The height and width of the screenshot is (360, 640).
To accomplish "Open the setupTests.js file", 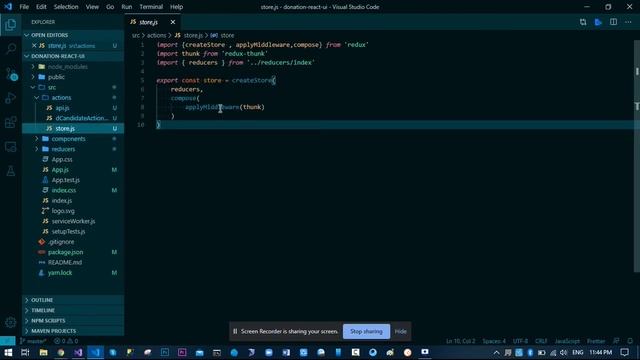I will (68, 231).
